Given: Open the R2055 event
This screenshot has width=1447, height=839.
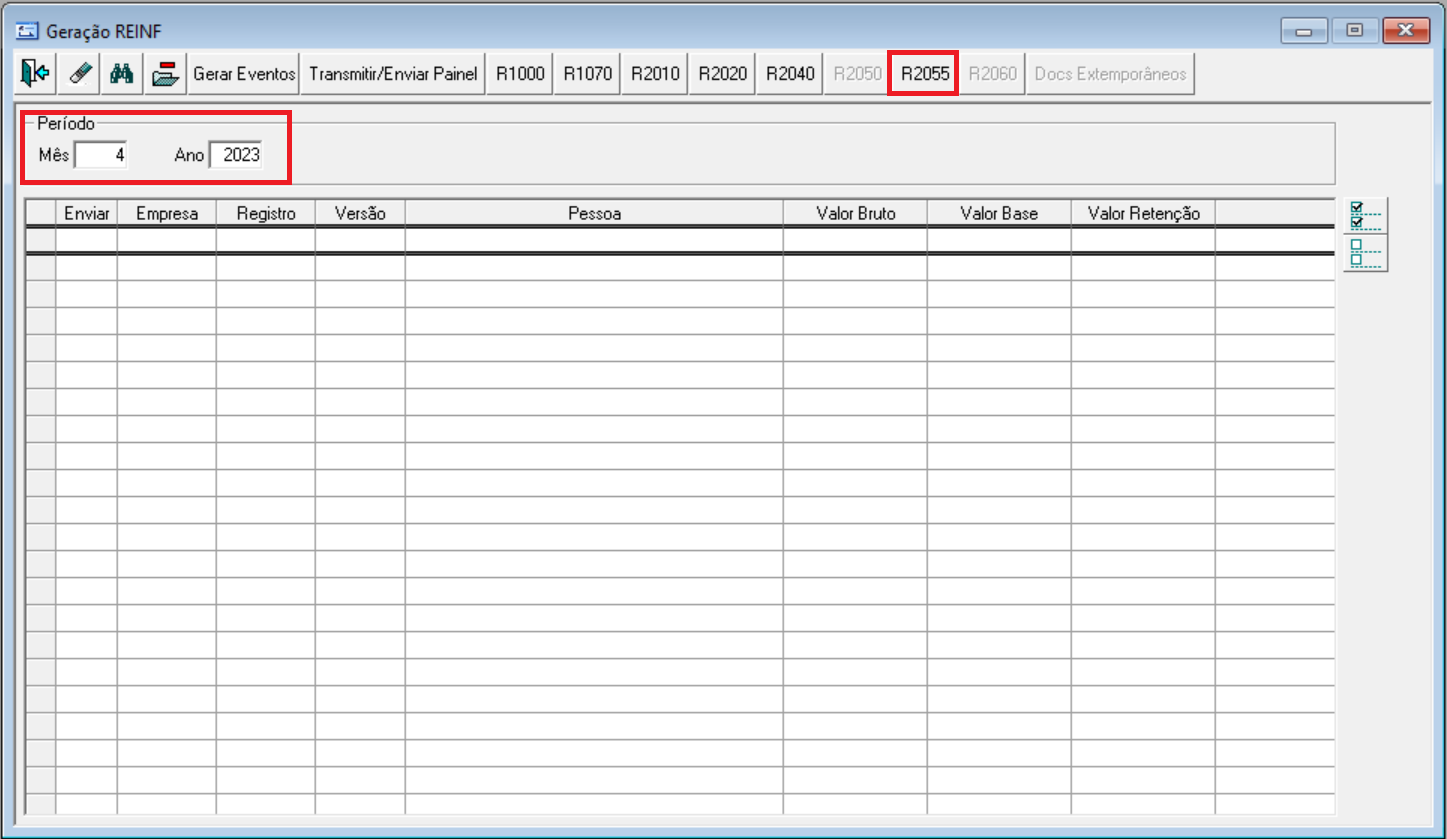Looking at the screenshot, I should pyautogui.click(x=925, y=74).
